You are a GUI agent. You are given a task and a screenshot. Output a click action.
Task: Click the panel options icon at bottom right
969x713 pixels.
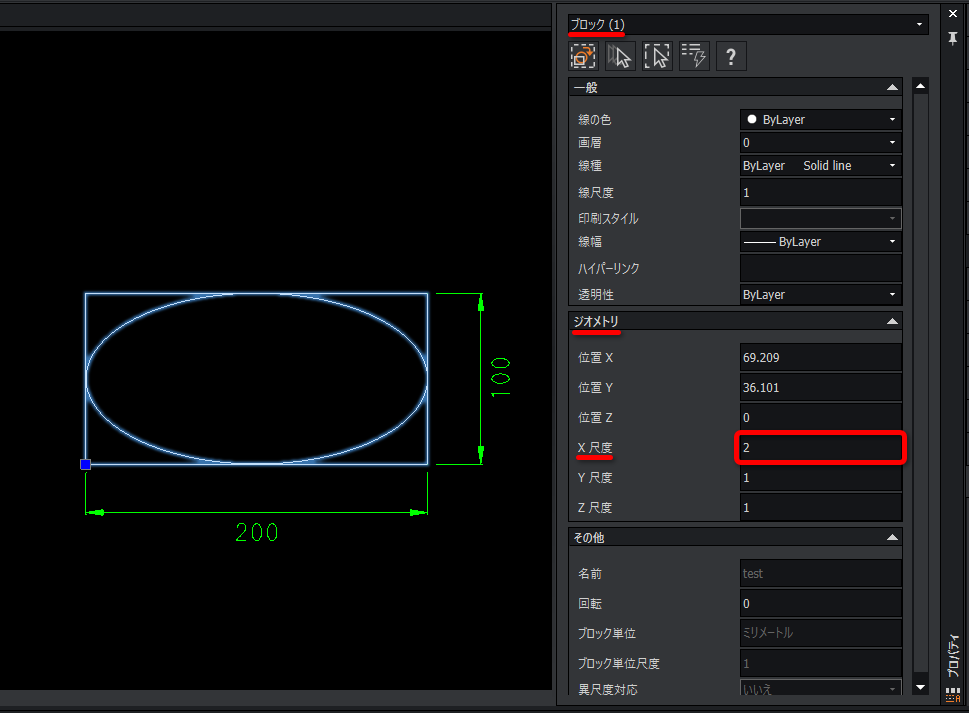point(952,695)
